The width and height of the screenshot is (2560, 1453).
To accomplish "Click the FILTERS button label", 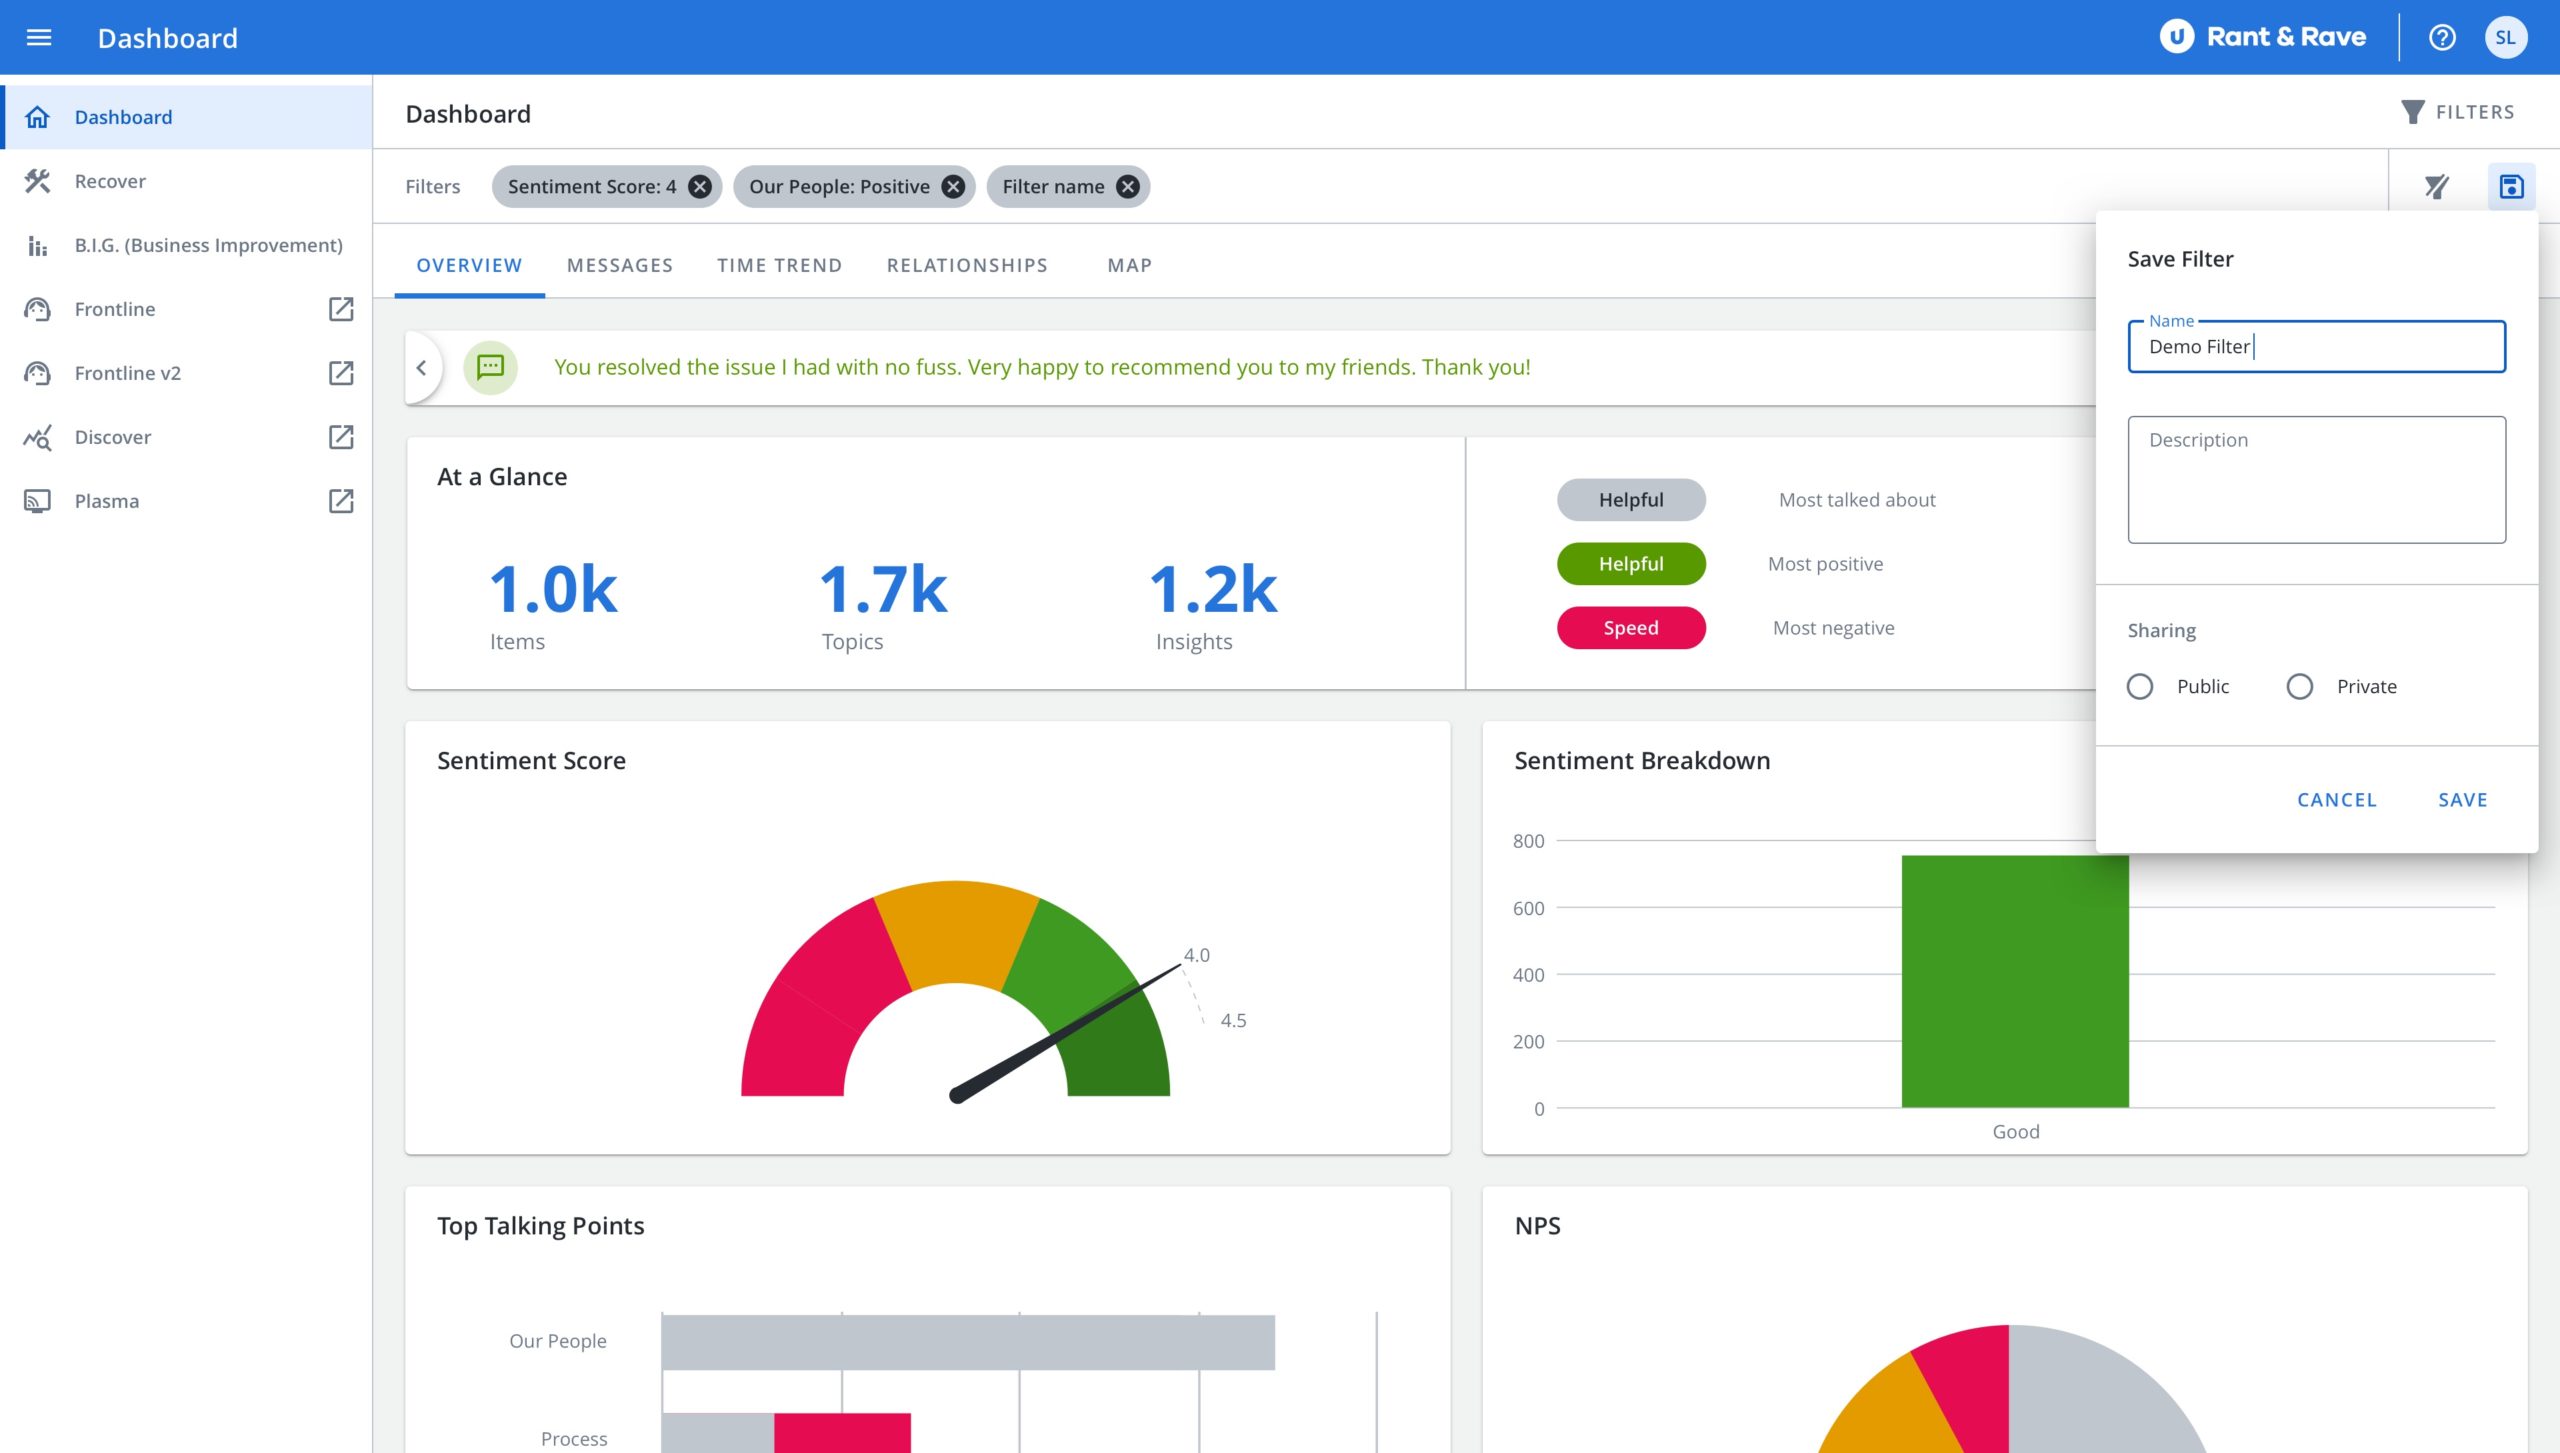I will coord(2475,112).
